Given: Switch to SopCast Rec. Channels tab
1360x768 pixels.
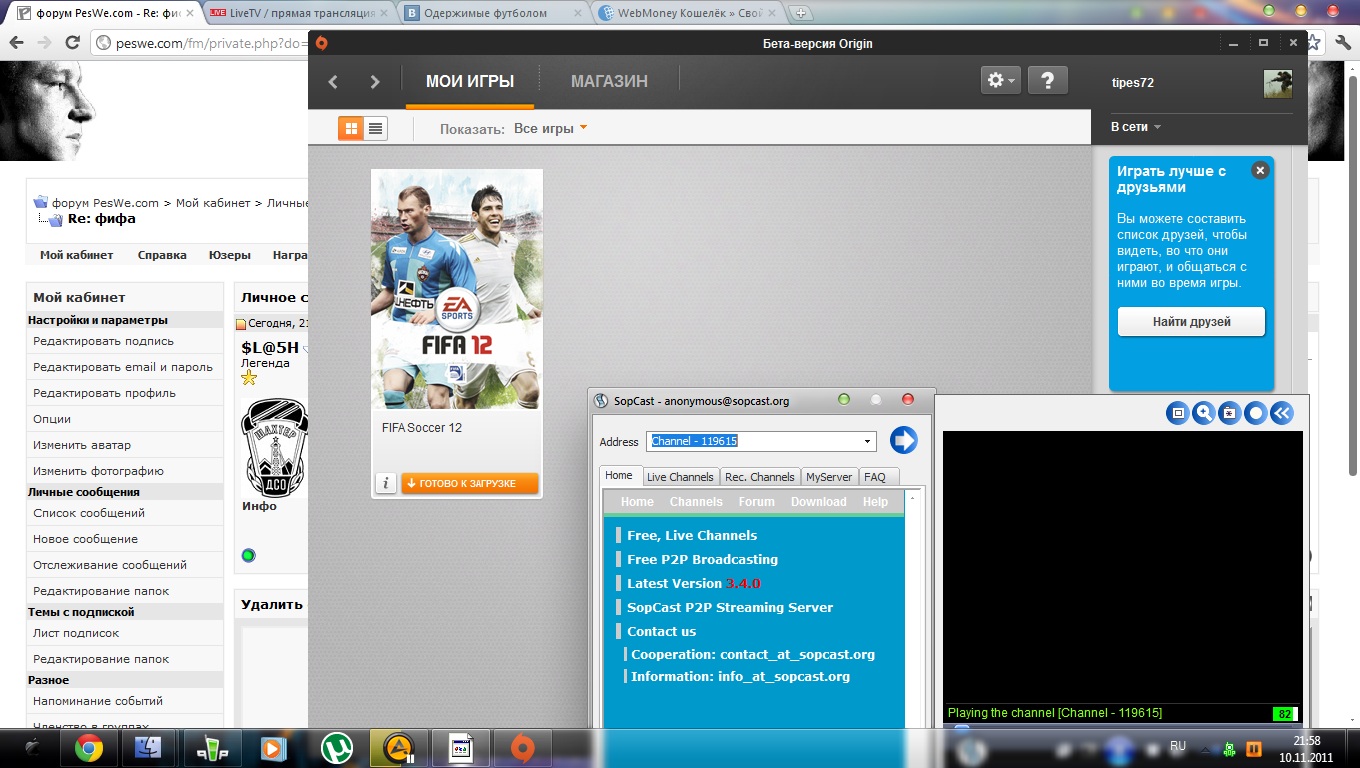Looking at the screenshot, I should point(760,477).
